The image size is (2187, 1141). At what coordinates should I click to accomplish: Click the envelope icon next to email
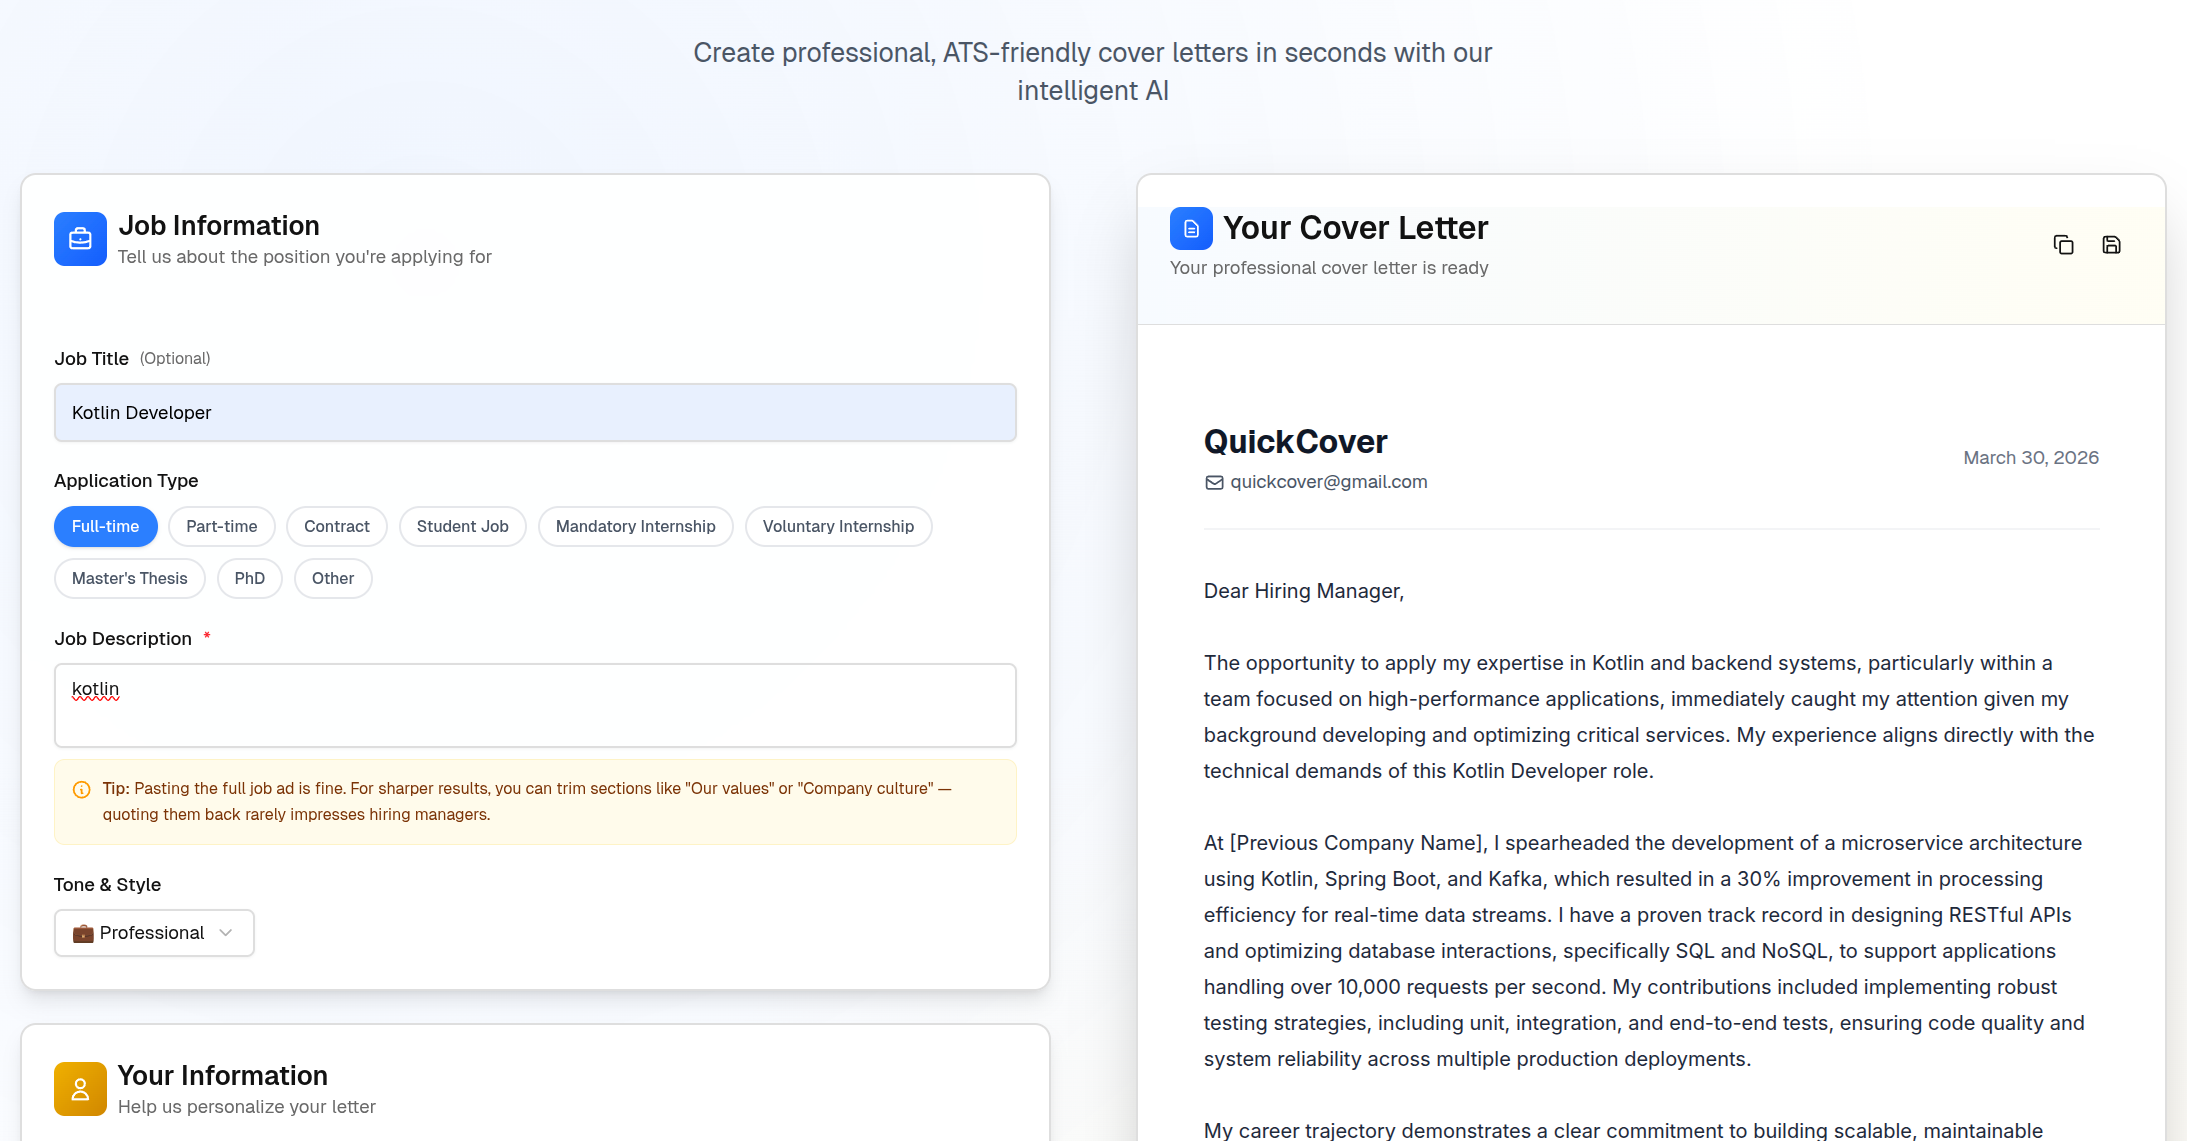1214,483
